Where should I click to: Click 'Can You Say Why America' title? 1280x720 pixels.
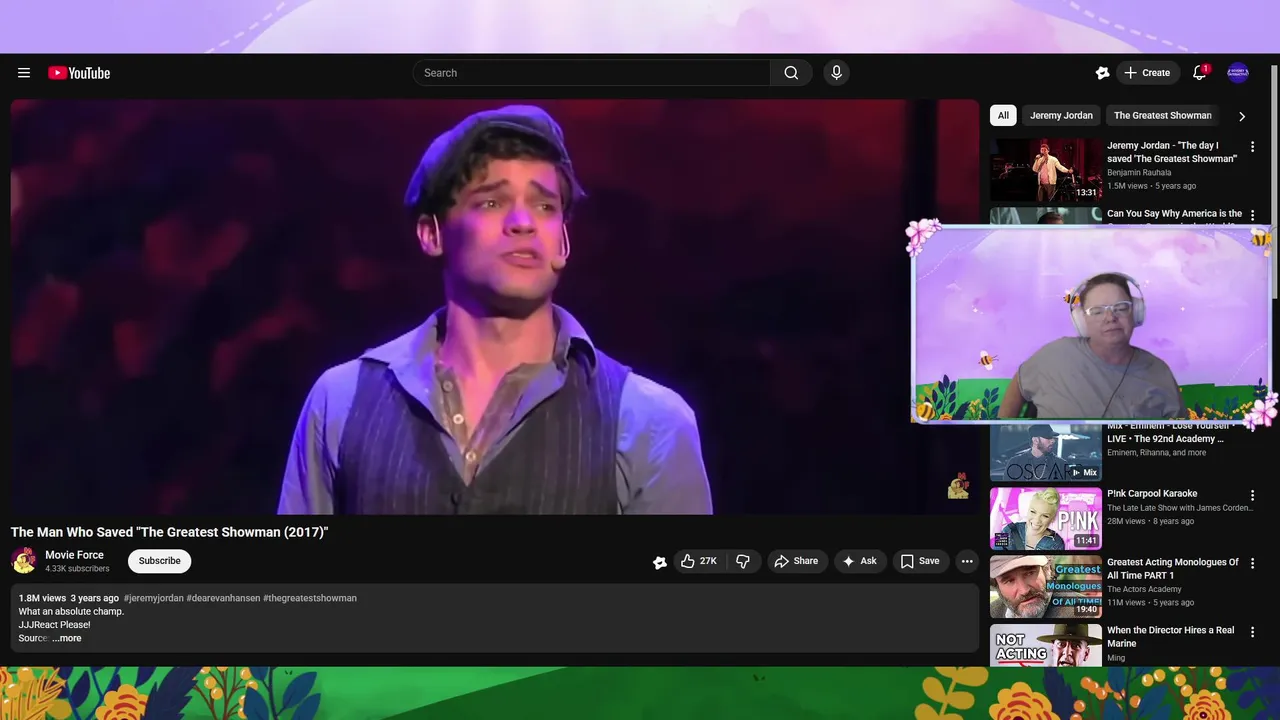[1175, 213]
